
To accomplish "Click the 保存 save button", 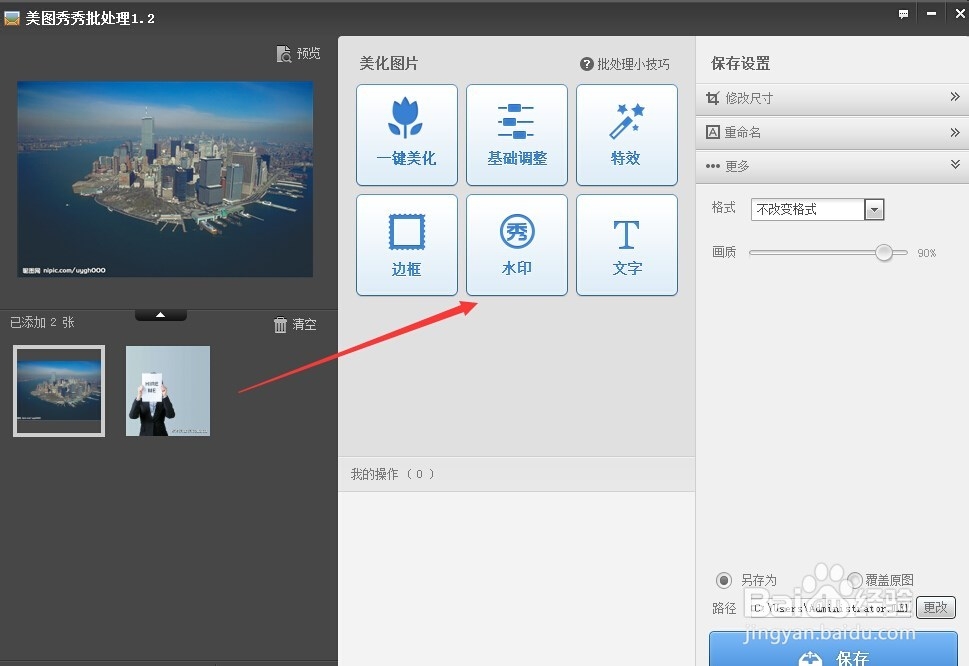I will coord(838,653).
